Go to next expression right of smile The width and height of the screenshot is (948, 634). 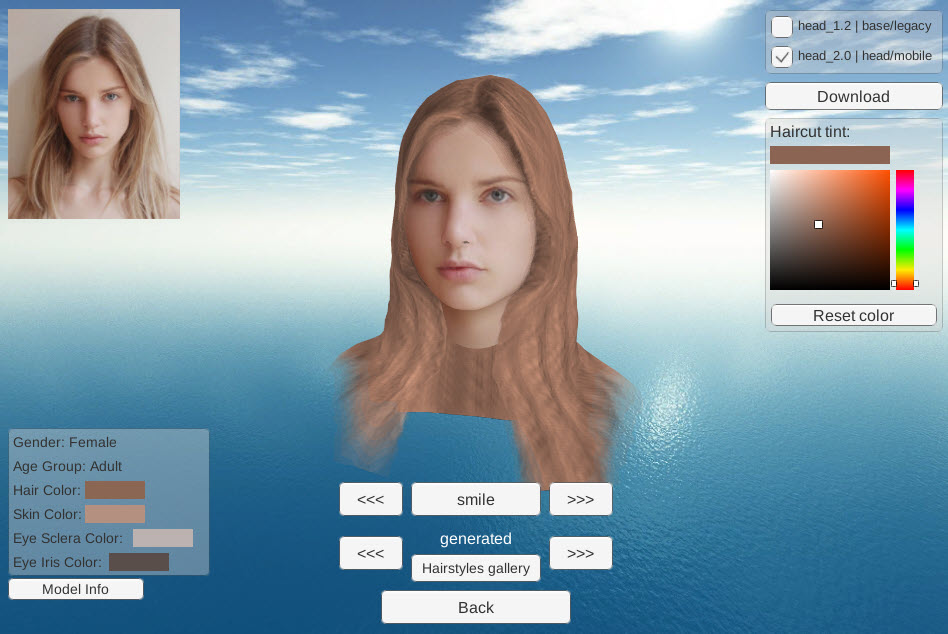pyautogui.click(x=580, y=499)
